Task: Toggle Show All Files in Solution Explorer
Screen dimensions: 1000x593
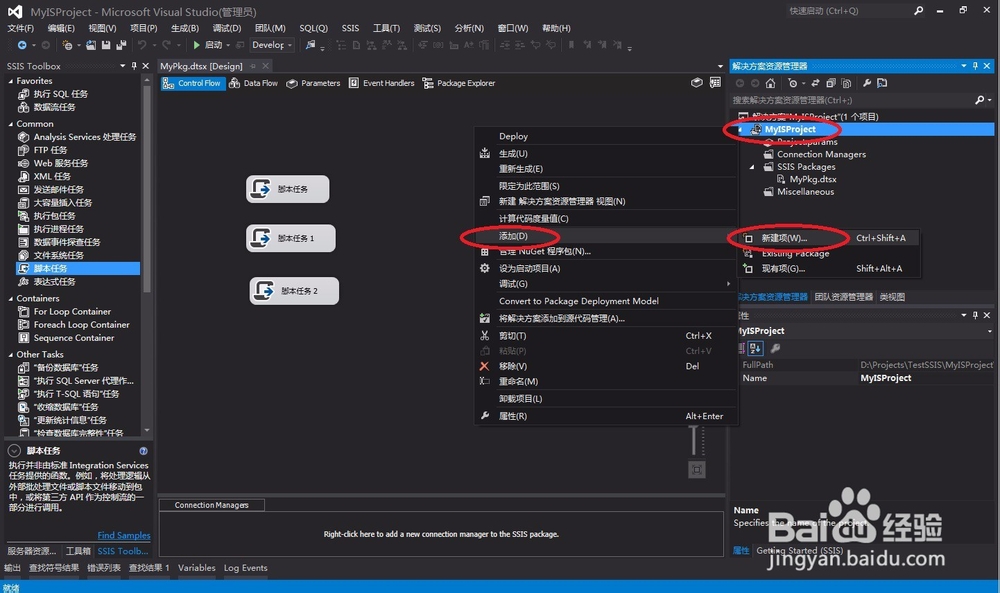Action: pos(846,84)
